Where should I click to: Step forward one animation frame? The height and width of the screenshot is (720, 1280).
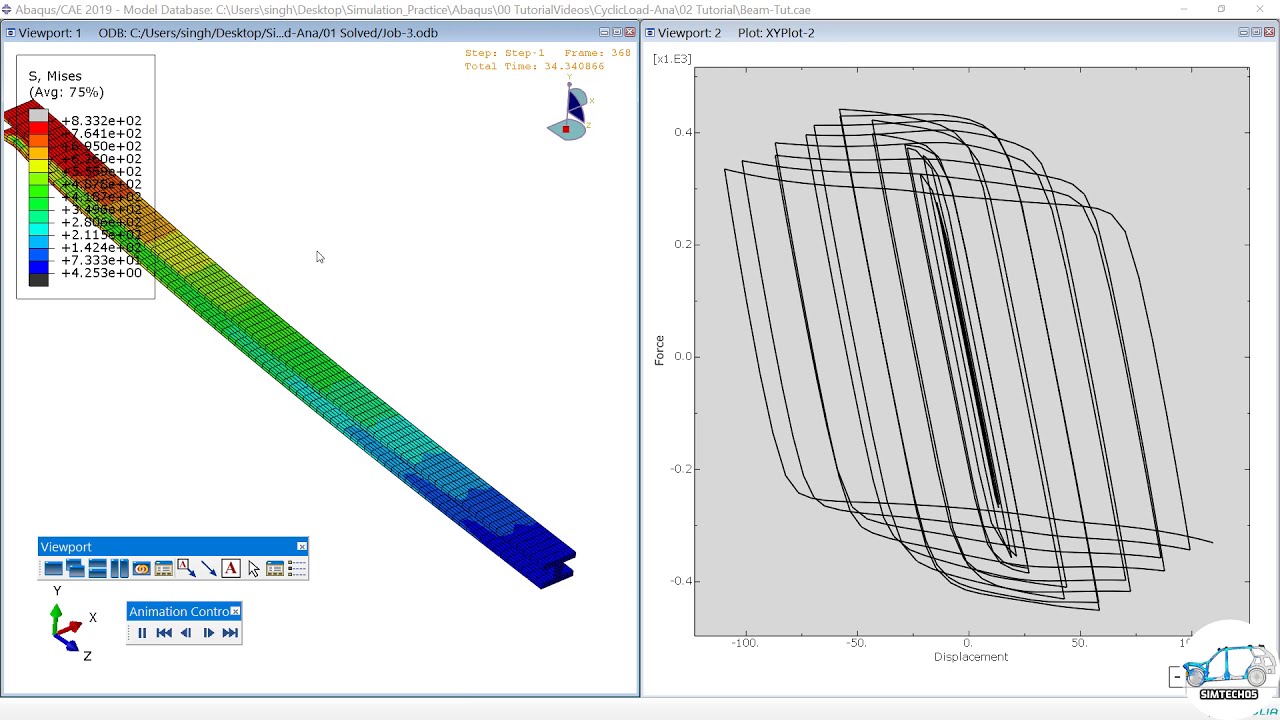point(208,633)
